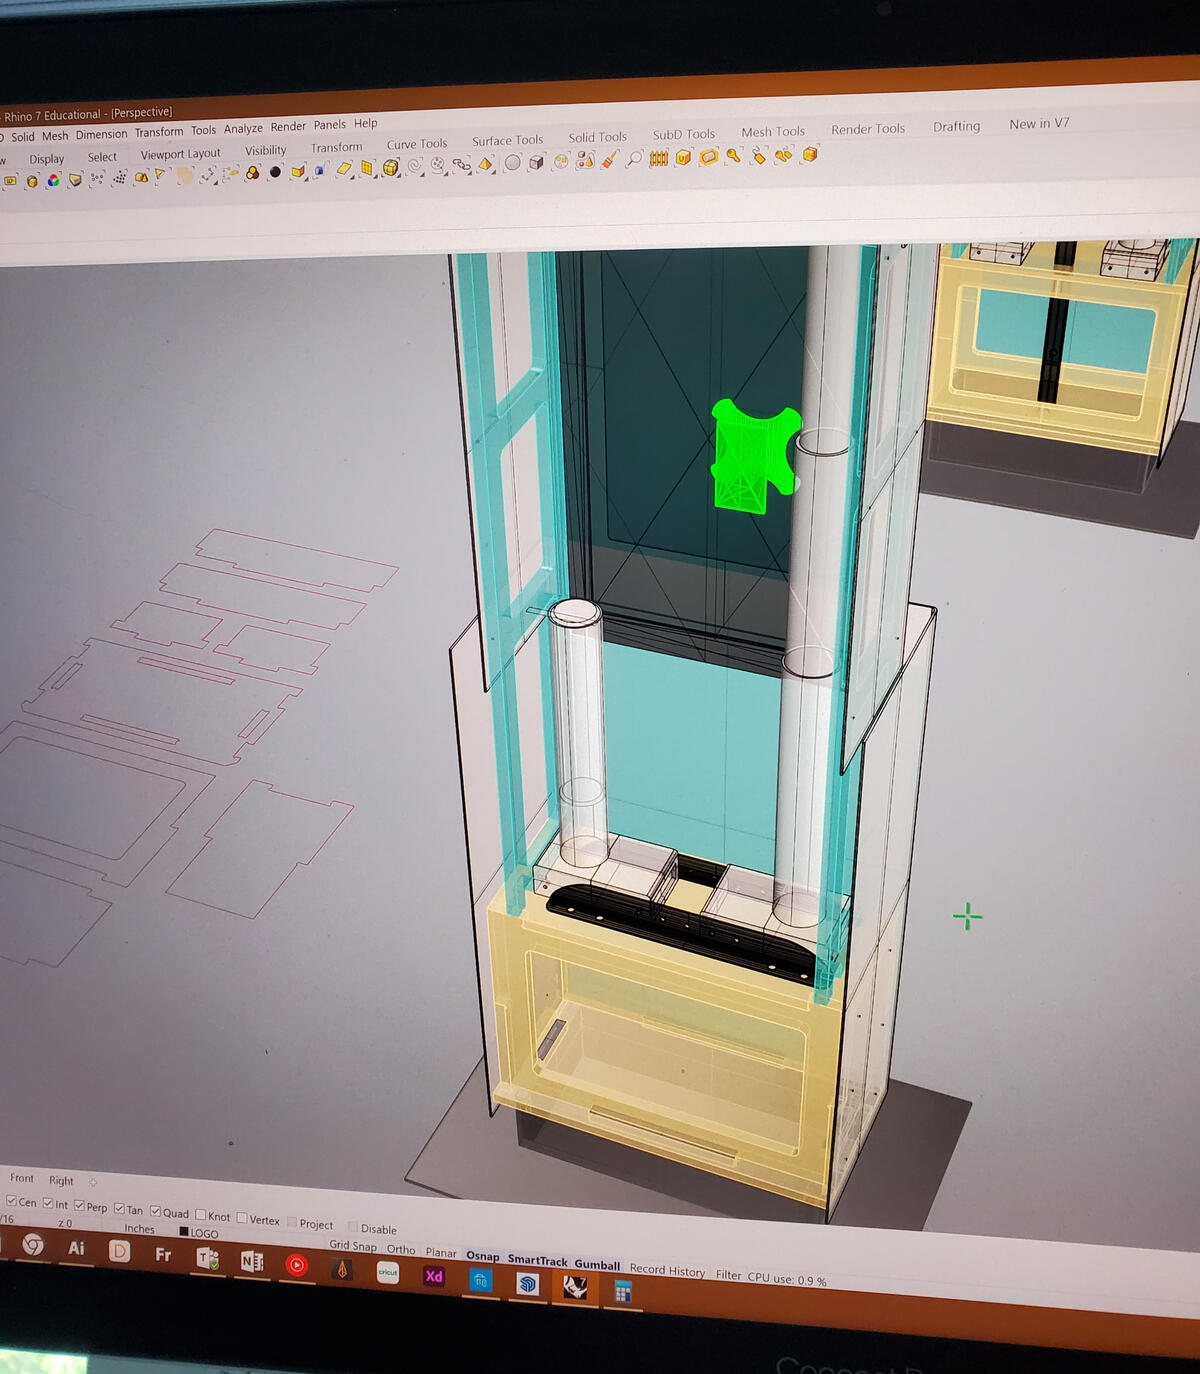Open the Analyze menu
The height and width of the screenshot is (1374, 1200).
tap(243, 128)
